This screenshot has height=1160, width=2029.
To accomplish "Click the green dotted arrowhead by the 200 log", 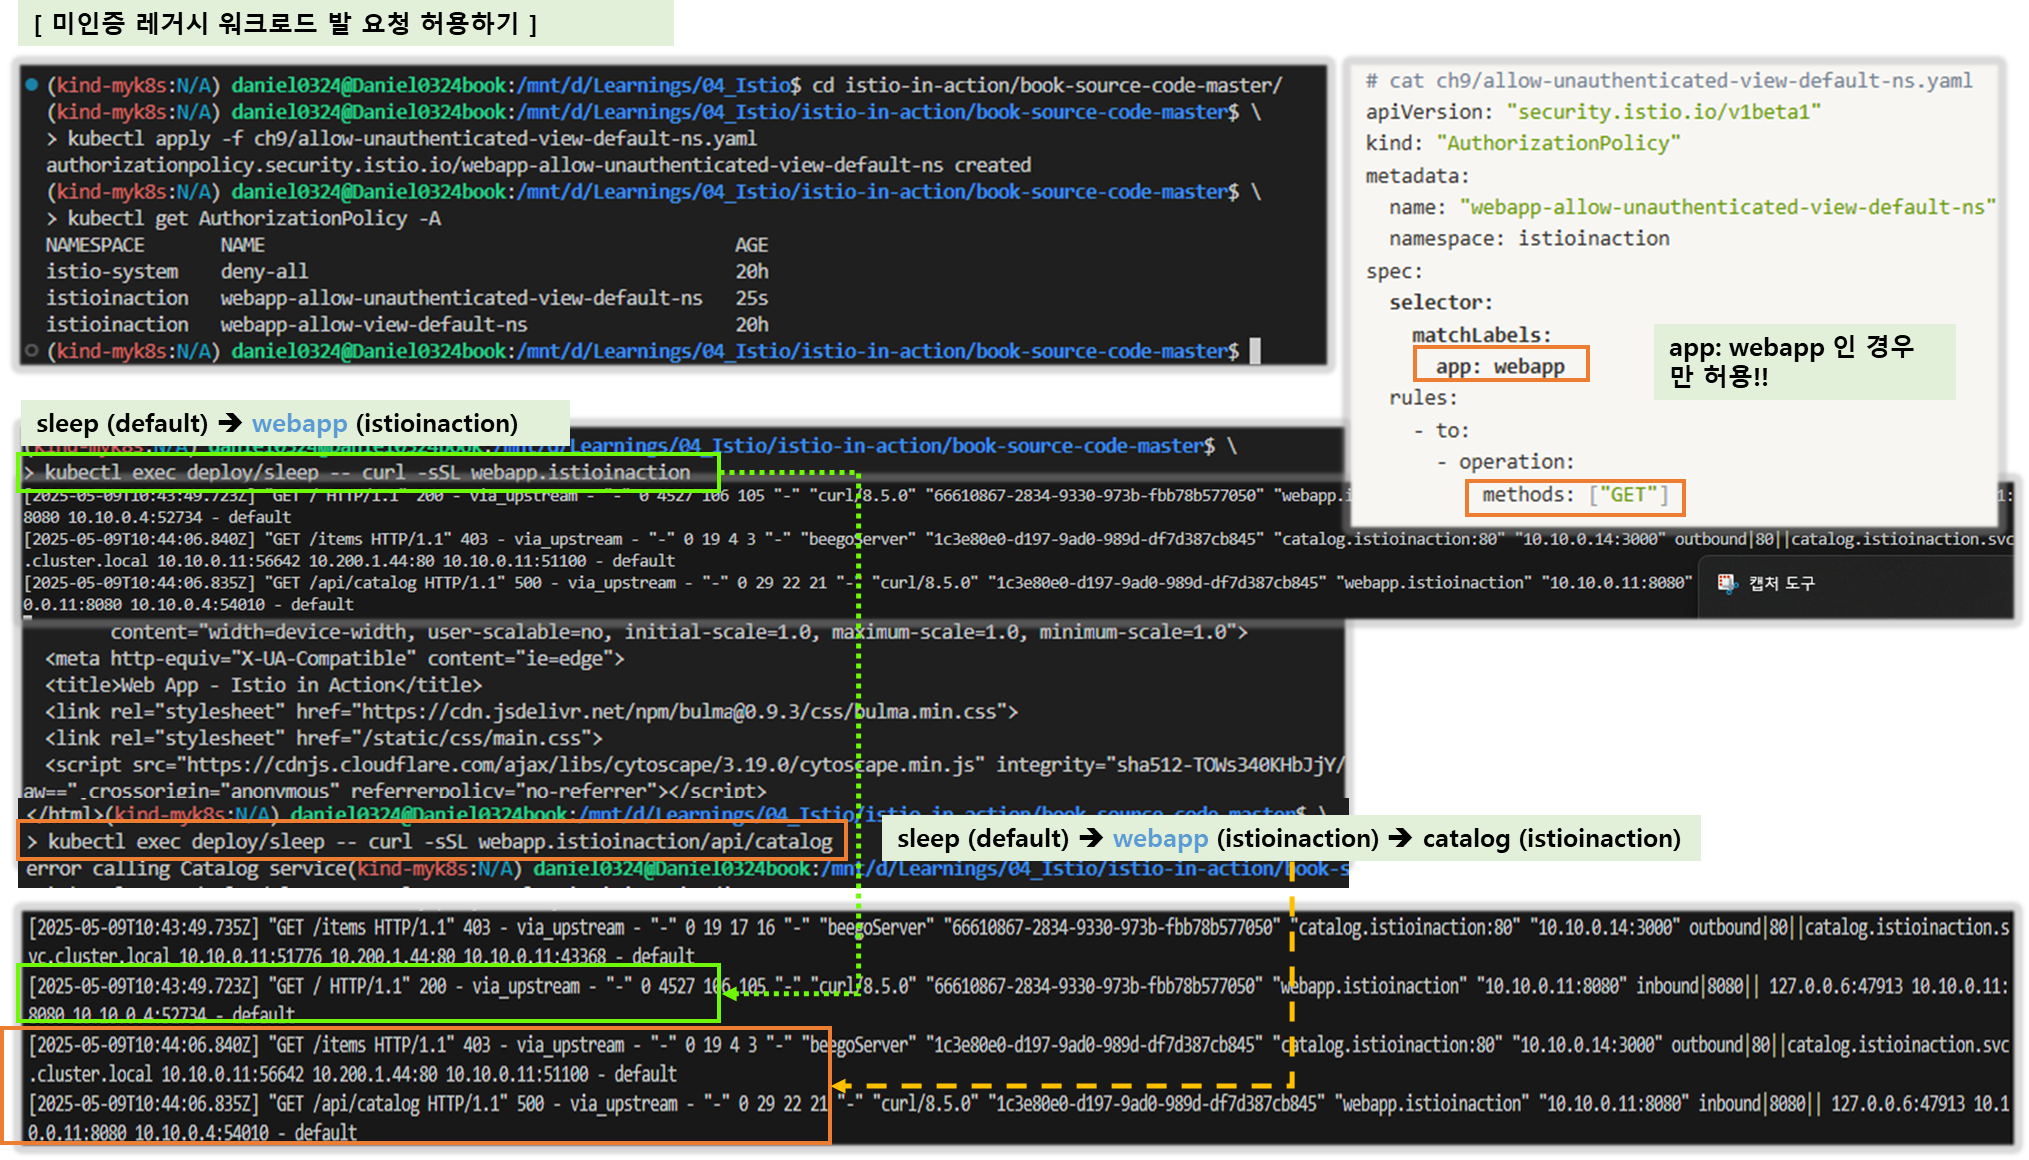I will 730,993.
